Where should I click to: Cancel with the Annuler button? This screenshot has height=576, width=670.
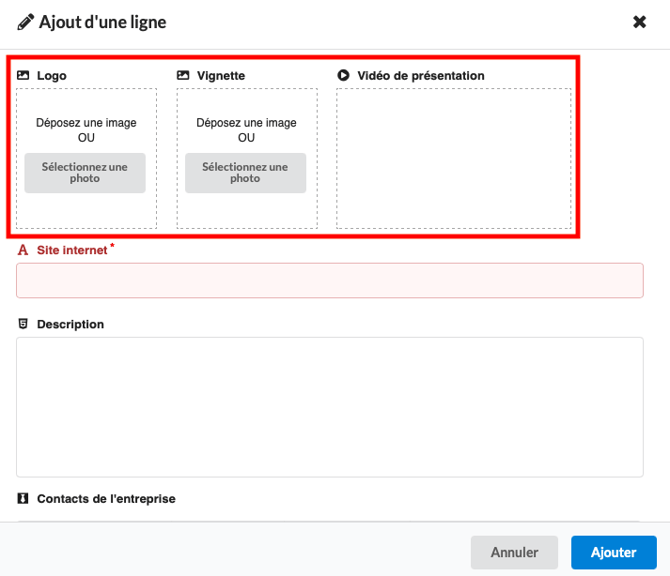pyautogui.click(x=514, y=552)
